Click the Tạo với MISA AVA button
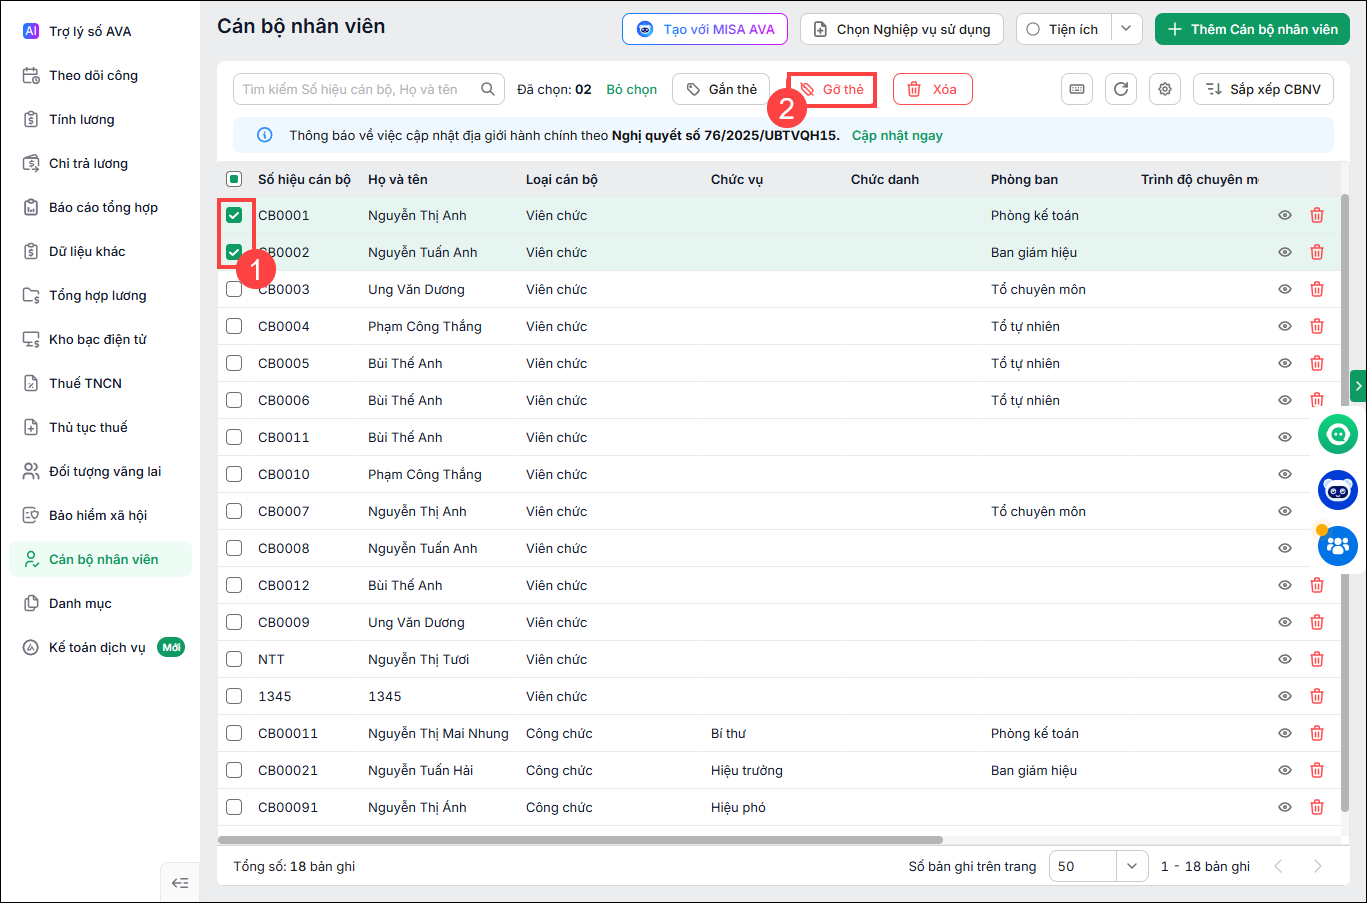Image resolution: width=1367 pixels, height=903 pixels. tap(705, 29)
